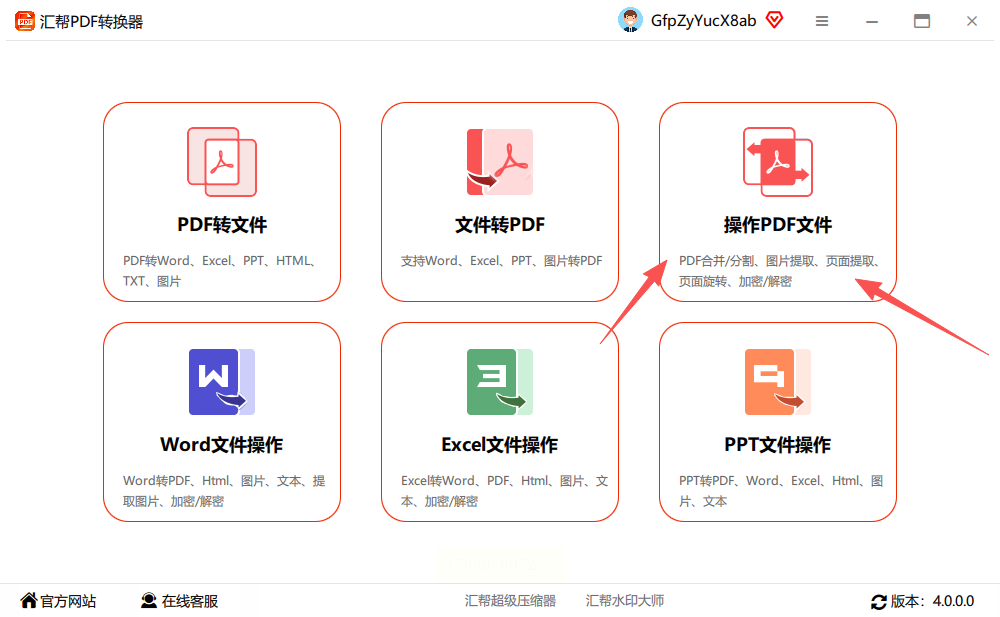Click the home icon beside 官方网站
This screenshot has width=1000, height=617.
pyautogui.click(x=29, y=600)
